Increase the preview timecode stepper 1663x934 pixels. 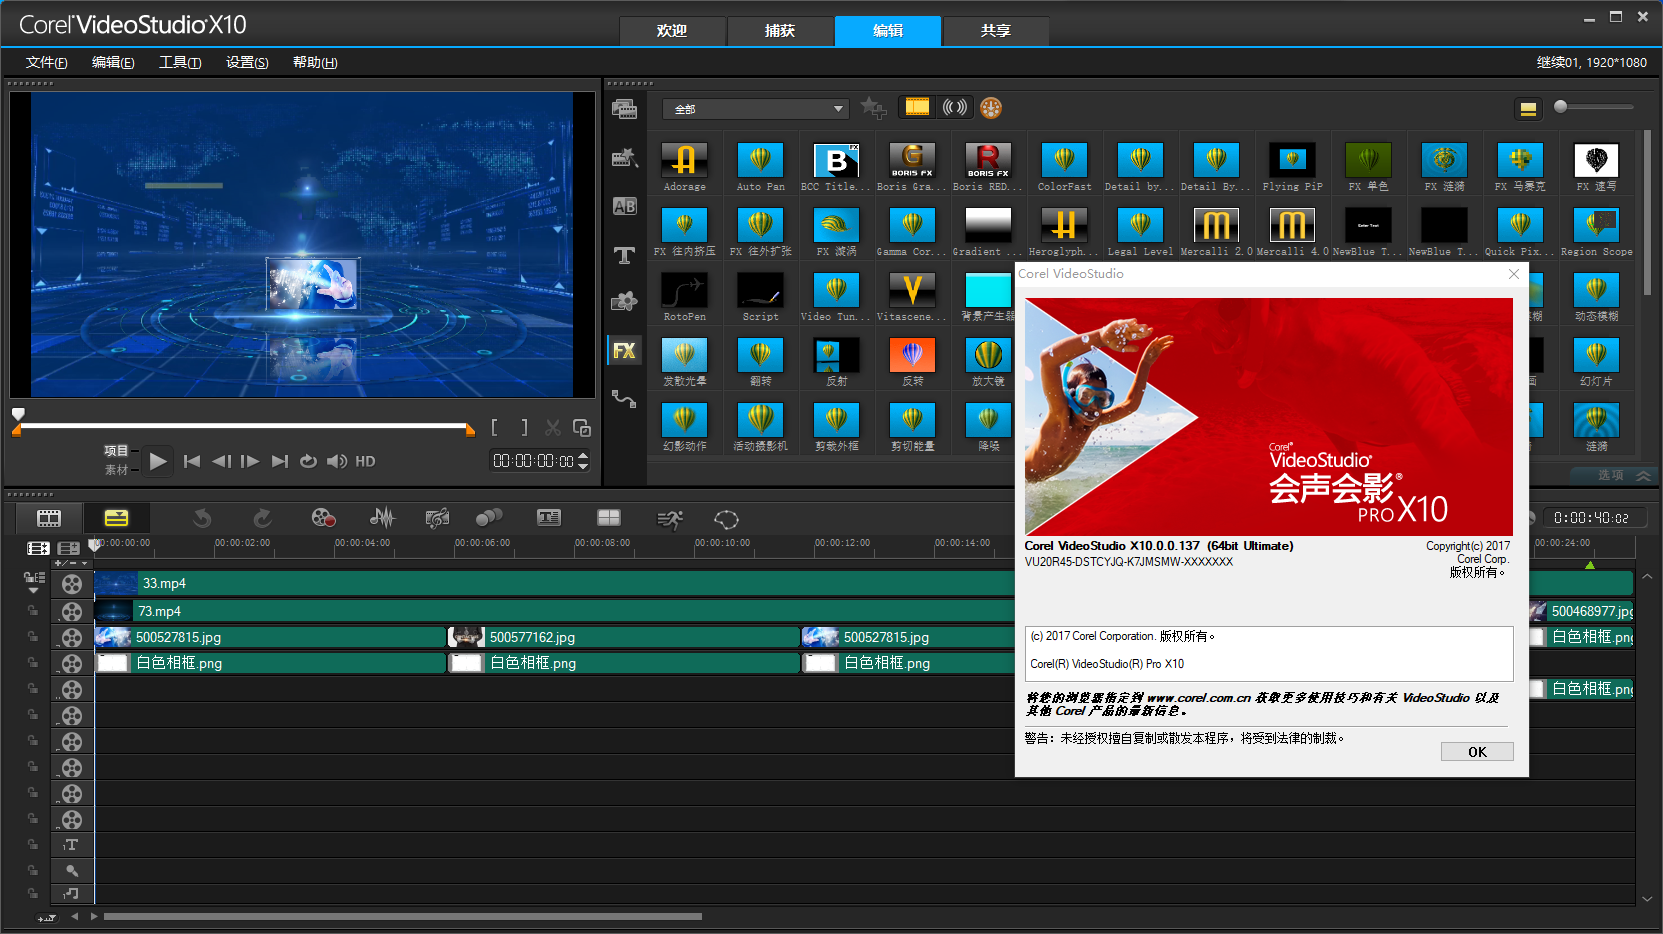tap(583, 455)
